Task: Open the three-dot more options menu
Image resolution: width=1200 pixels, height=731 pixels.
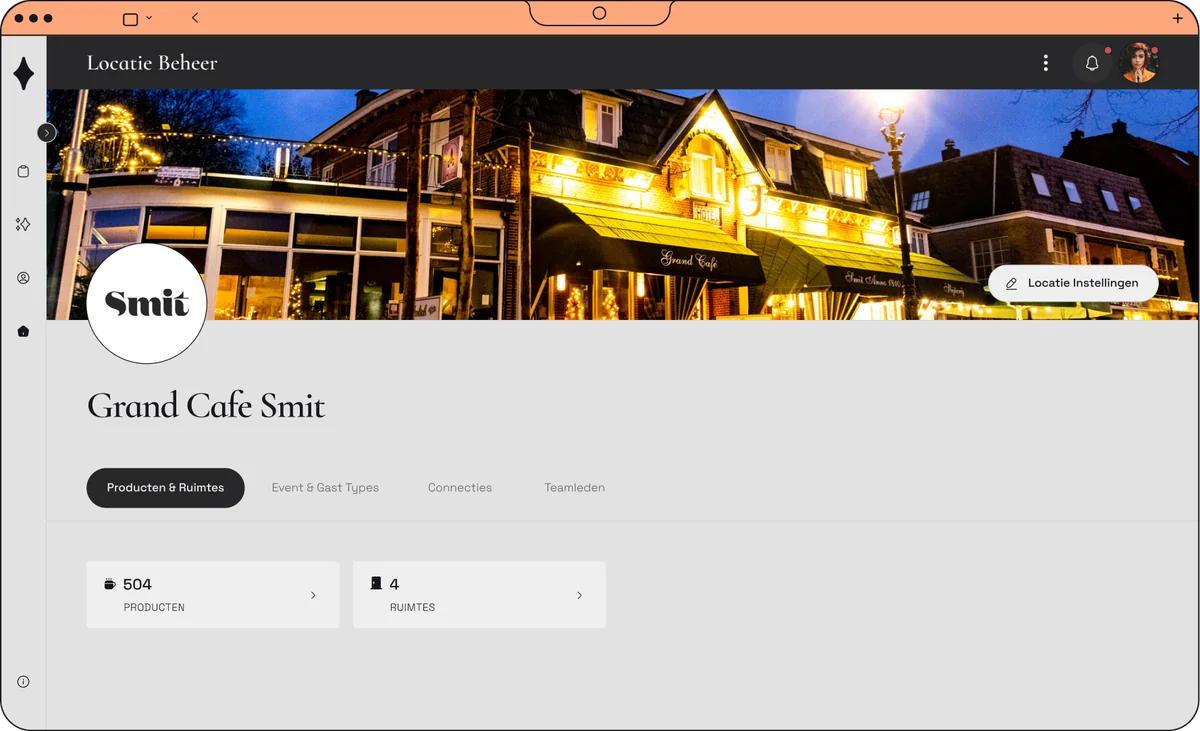Action: tap(1046, 63)
